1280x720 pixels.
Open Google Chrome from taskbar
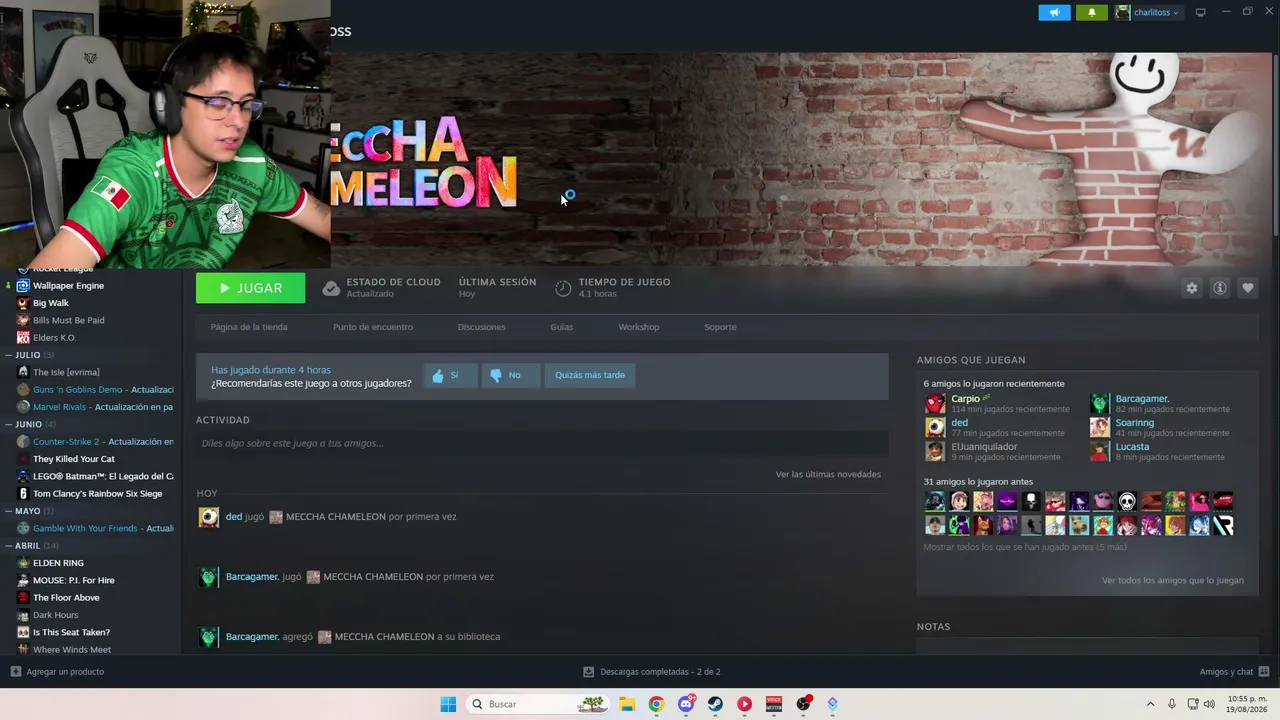pyautogui.click(x=656, y=704)
